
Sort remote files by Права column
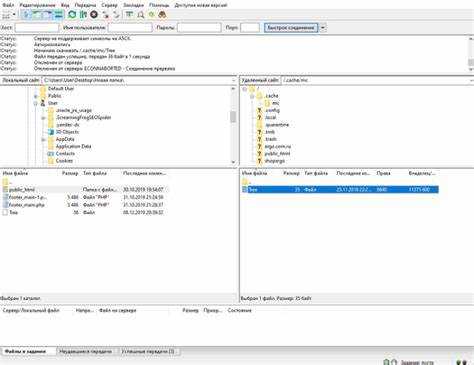(x=383, y=173)
